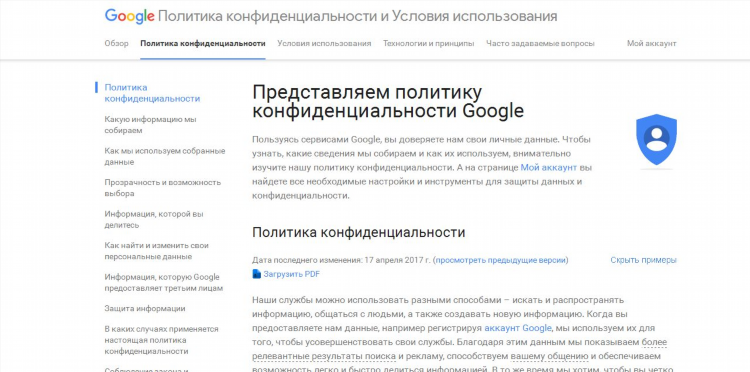Click subheading Политика конфиденциальности above date

(x=359, y=232)
